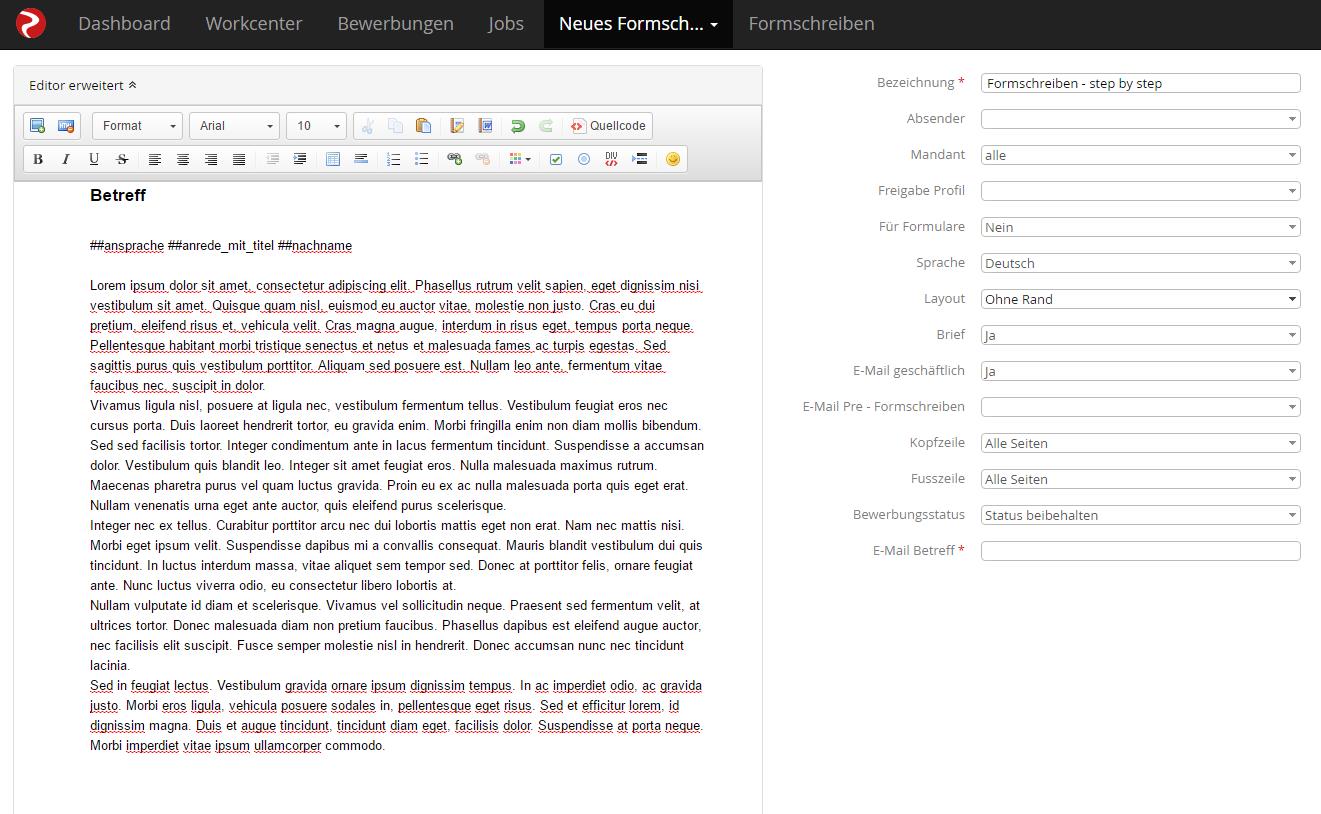Click the red application logo
Viewport: 1321px width, 814px height.
[31, 23]
